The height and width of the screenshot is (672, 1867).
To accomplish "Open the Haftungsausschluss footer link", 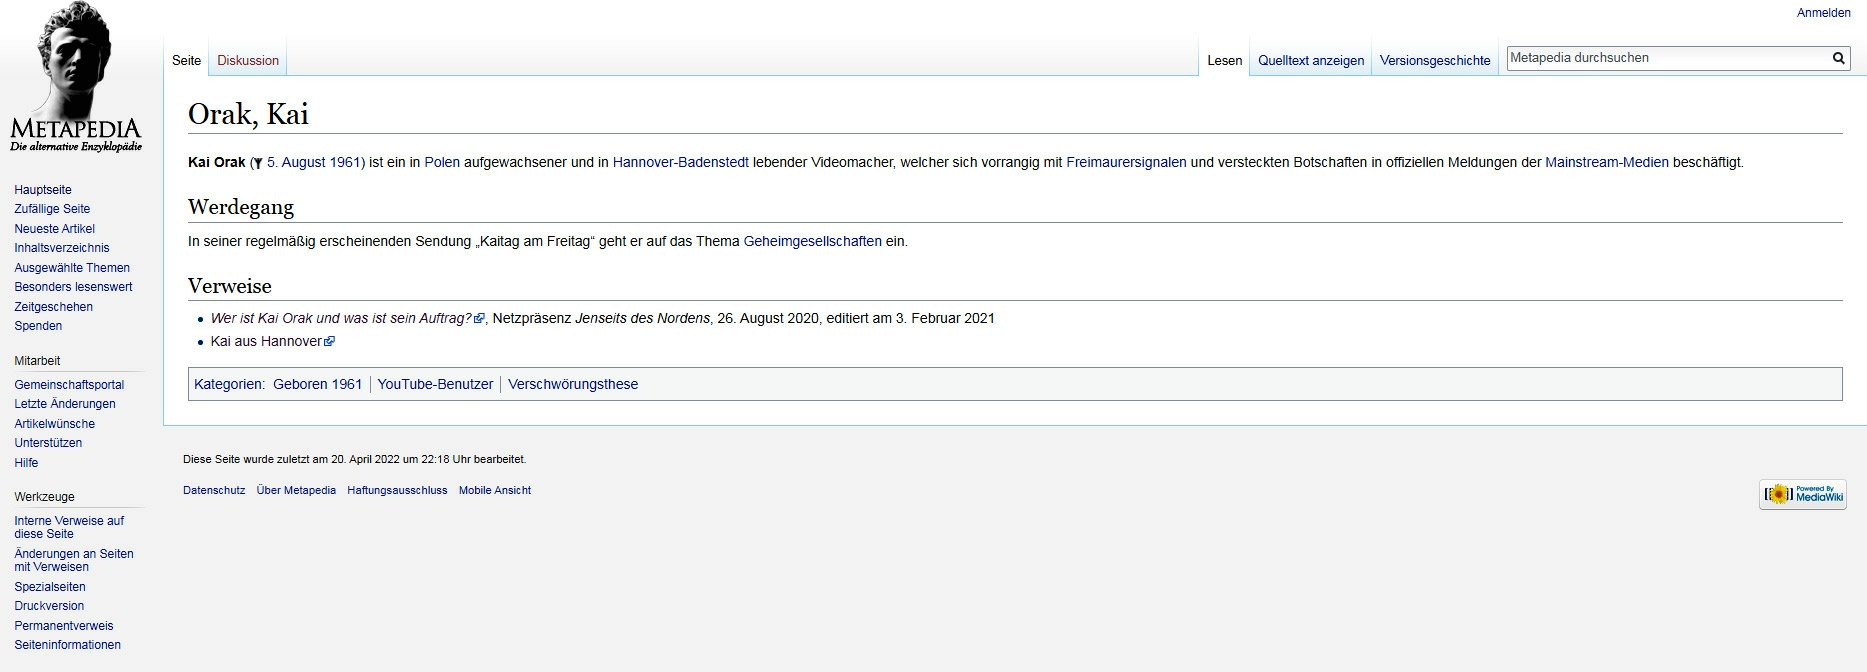I will [397, 490].
